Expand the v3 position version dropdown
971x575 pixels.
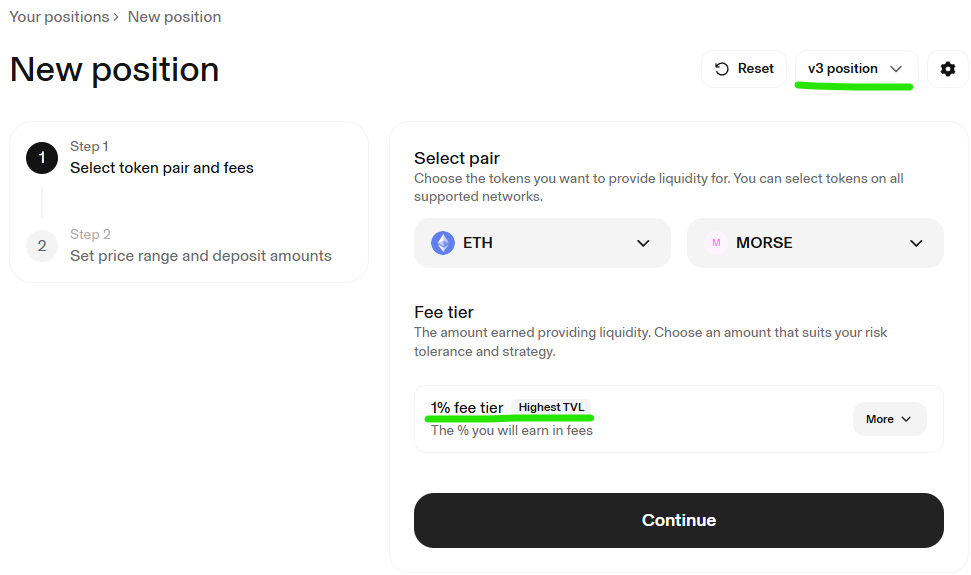pyautogui.click(x=856, y=69)
